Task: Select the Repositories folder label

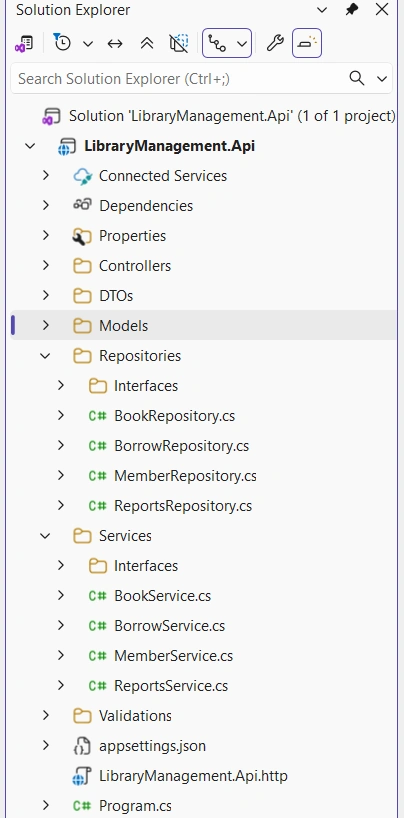Action: [x=140, y=356]
